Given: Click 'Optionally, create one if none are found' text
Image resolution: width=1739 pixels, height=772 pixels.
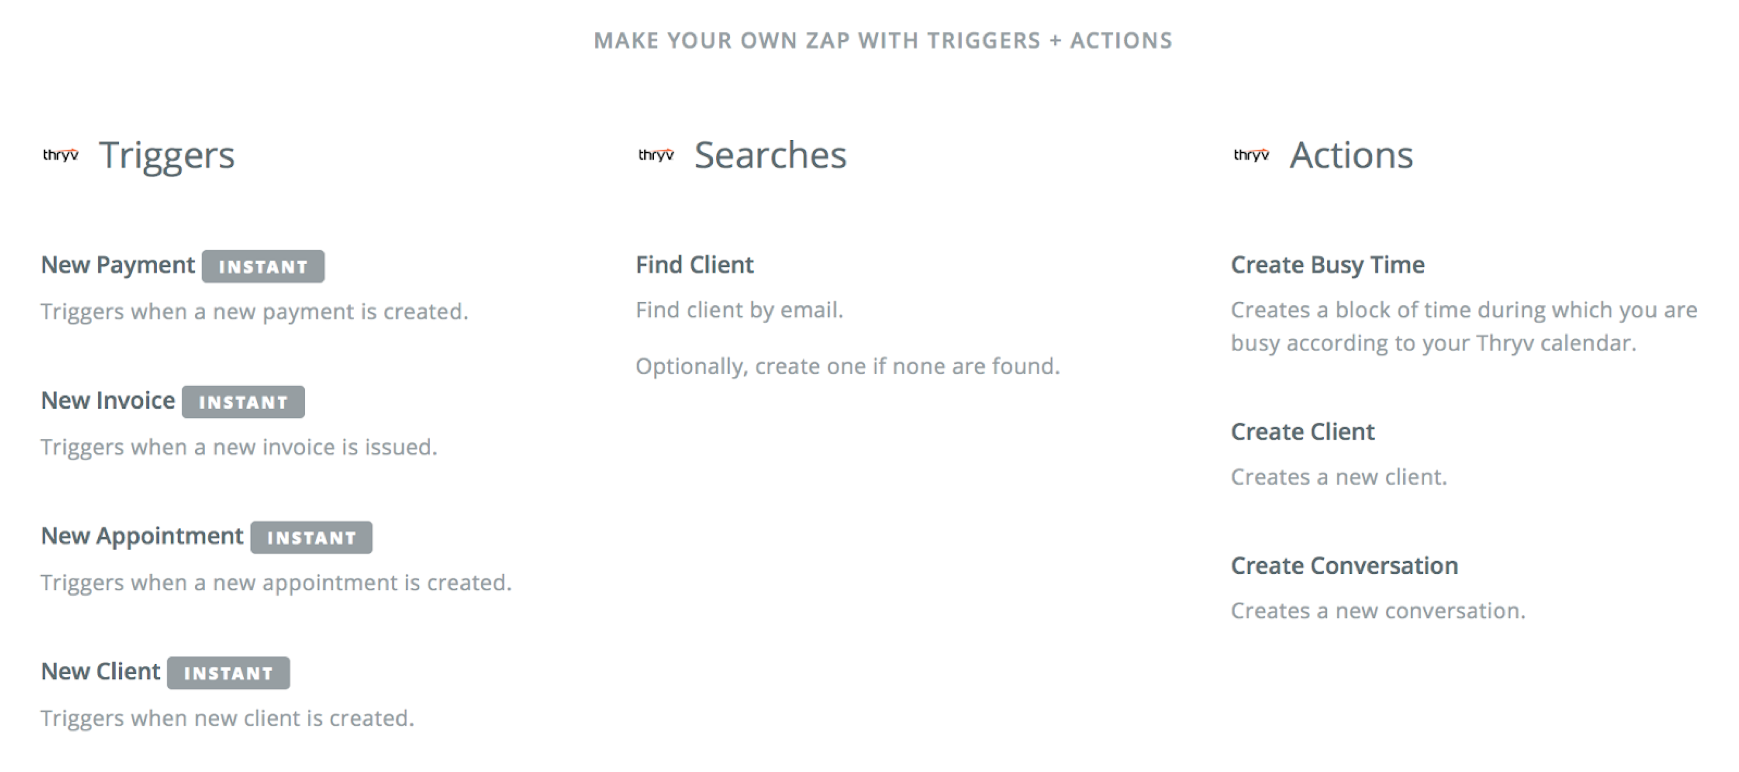Looking at the screenshot, I should click(848, 366).
